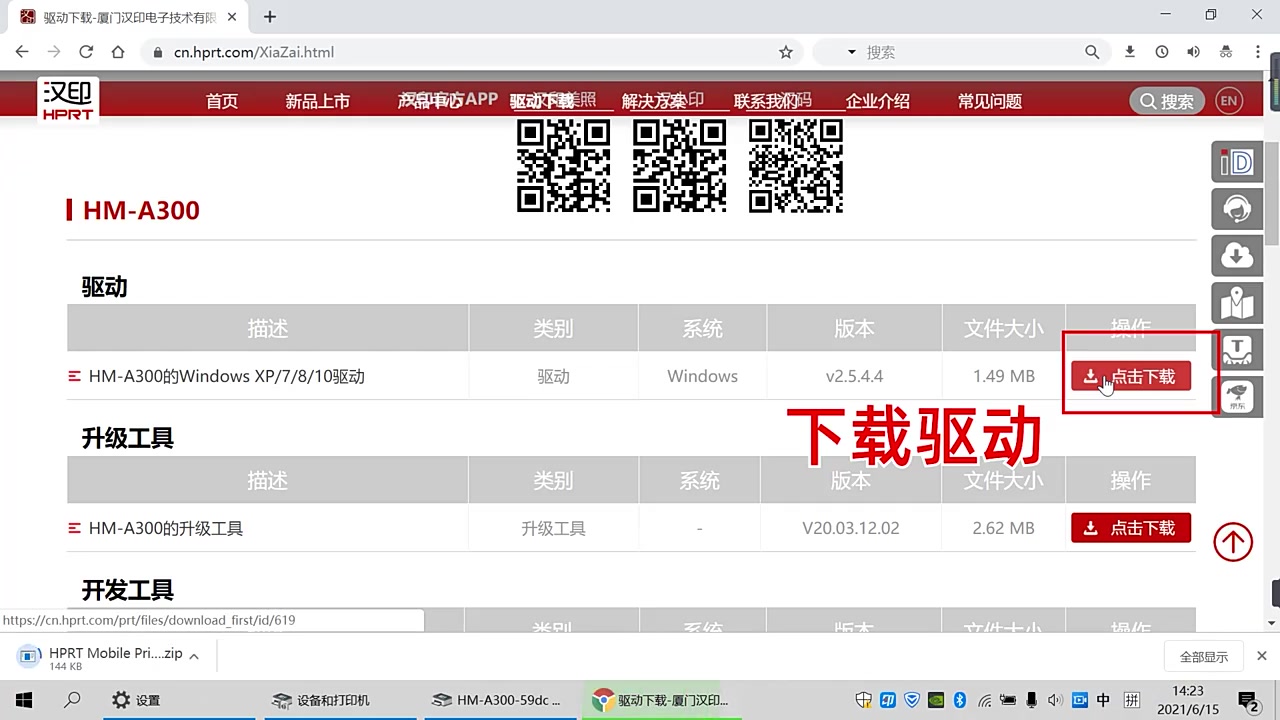Click the magnifier in the browser search box
Screen dimensions: 1280x720
point(1092,52)
